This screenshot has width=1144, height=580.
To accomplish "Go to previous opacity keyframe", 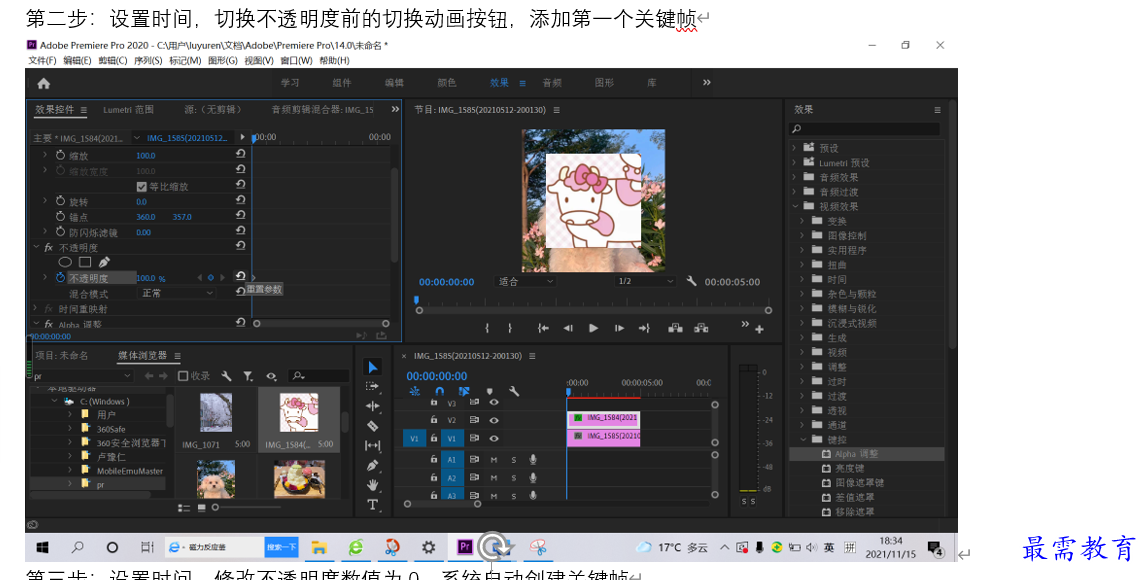I will point(200,278).
